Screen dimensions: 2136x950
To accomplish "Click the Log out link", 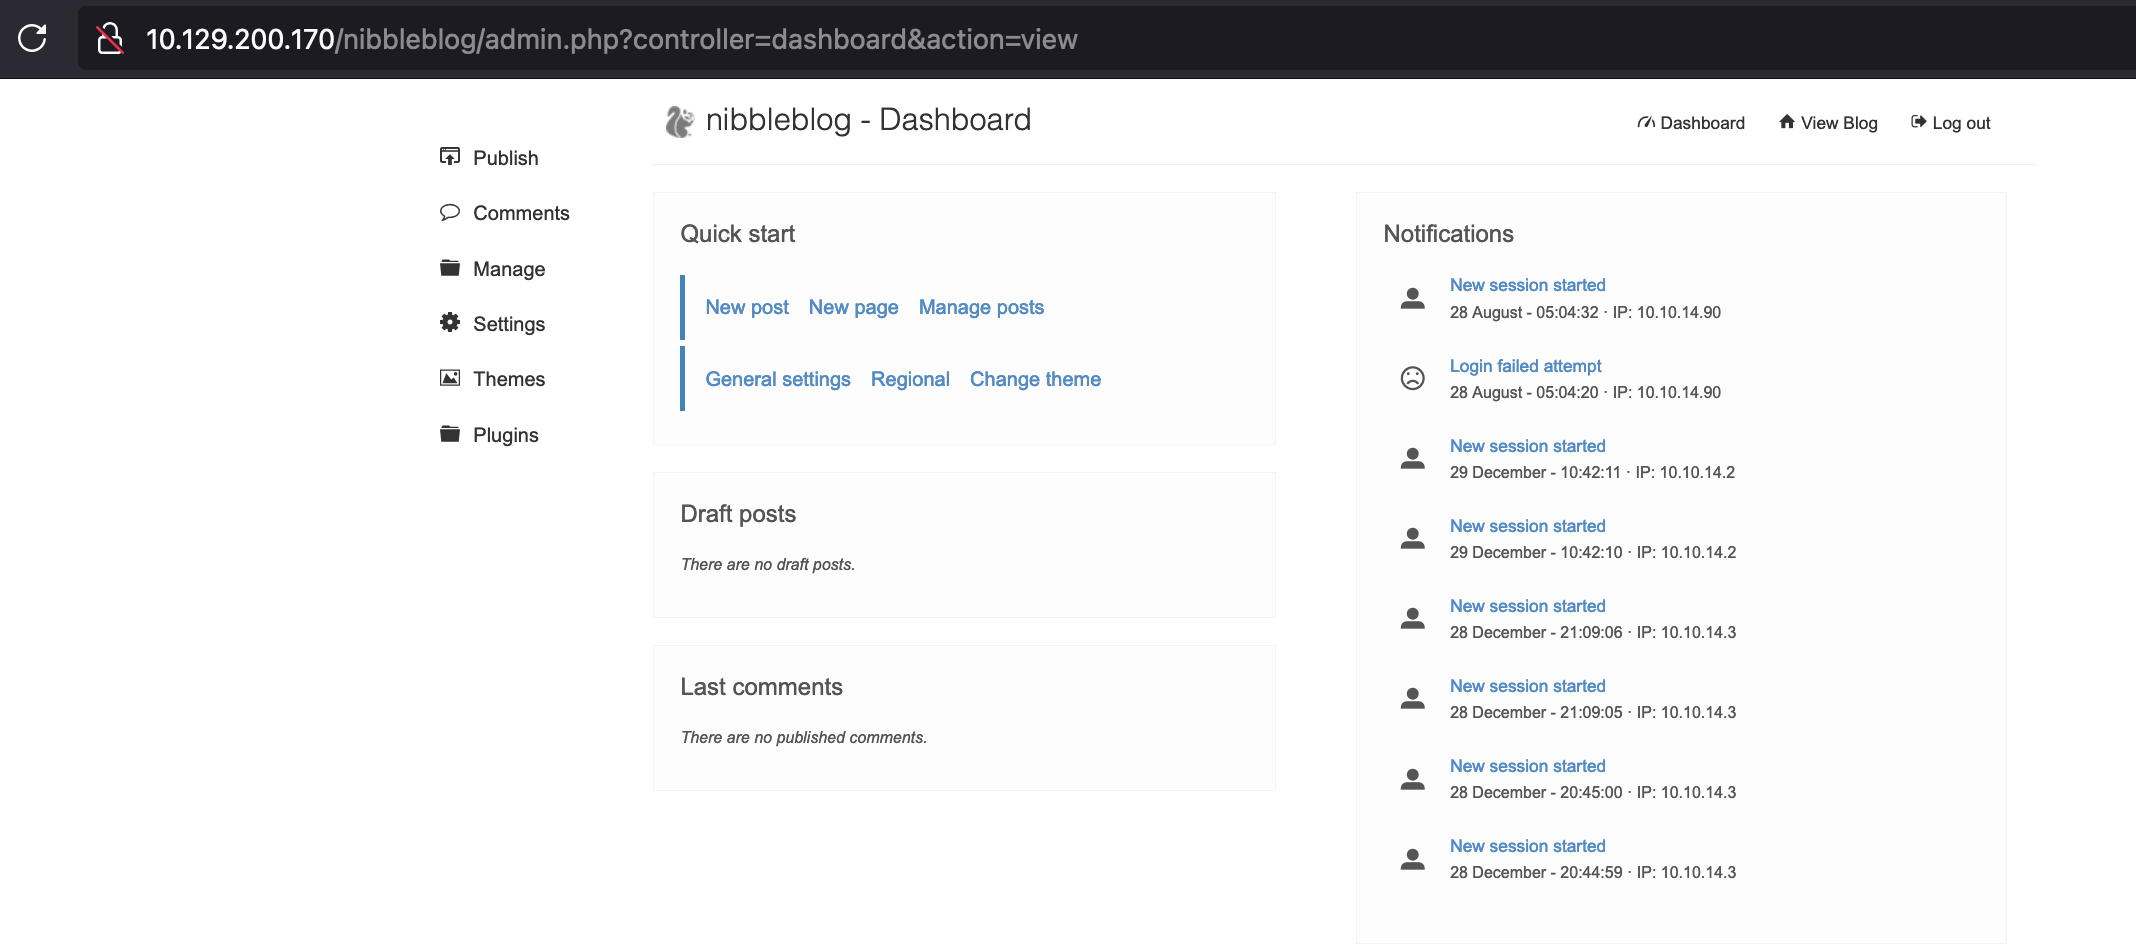I will click(x=1961, y=123).
